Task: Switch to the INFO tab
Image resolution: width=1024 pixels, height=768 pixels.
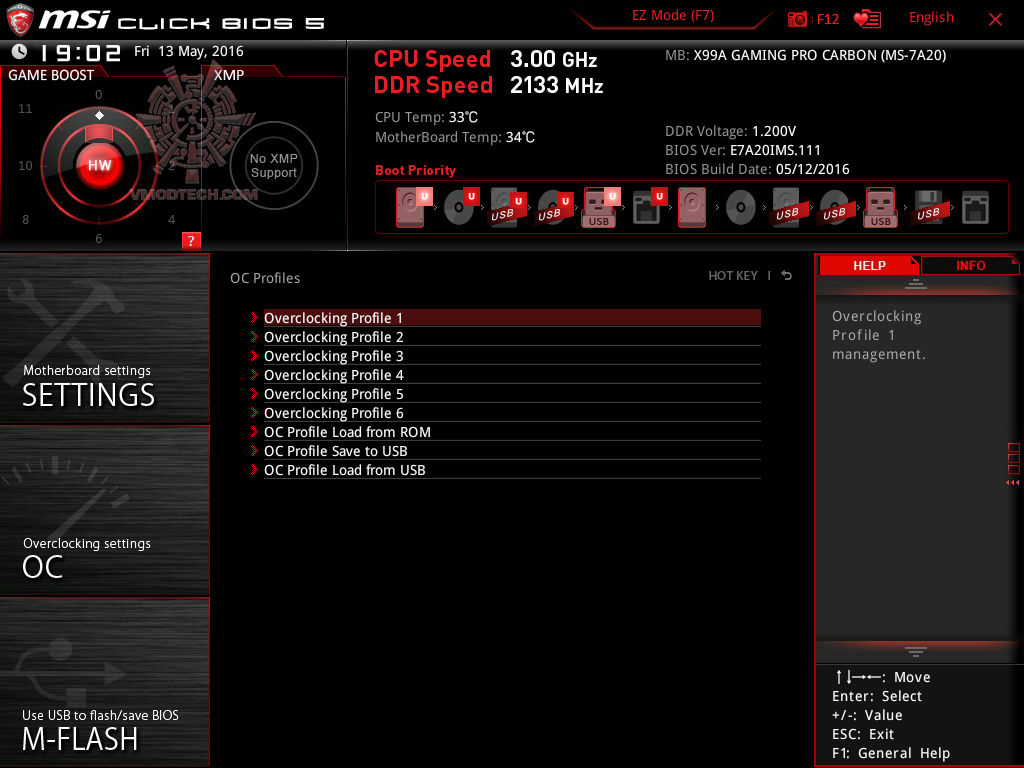Action: coord(970,266)
